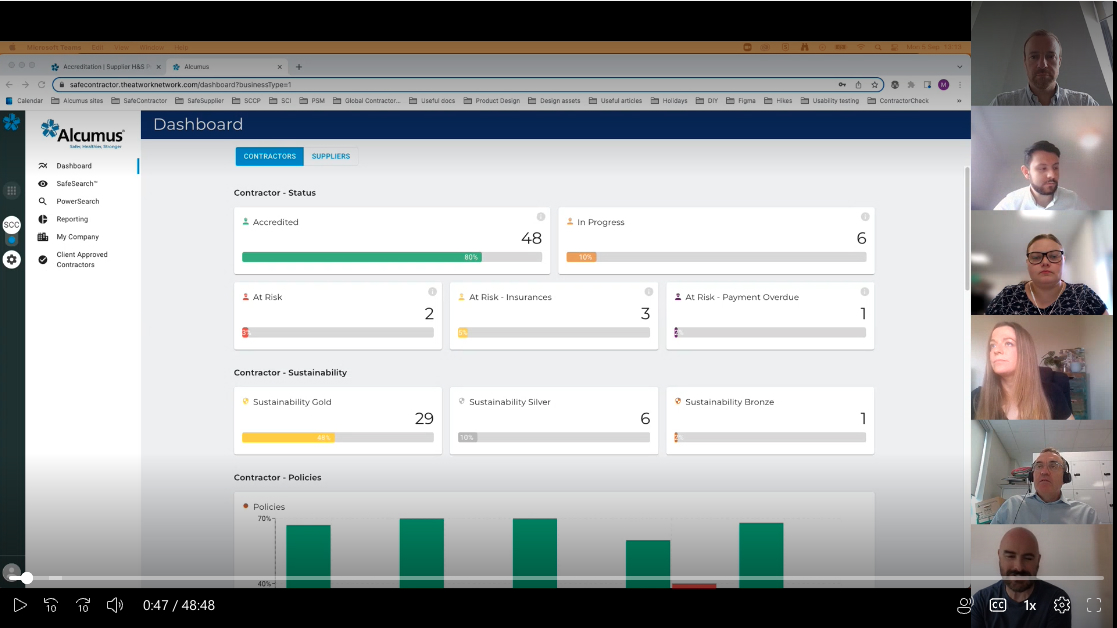Click the PowerSearch magnifier icon
Screen dimensions: 1117x628
[x=43, y=201]
